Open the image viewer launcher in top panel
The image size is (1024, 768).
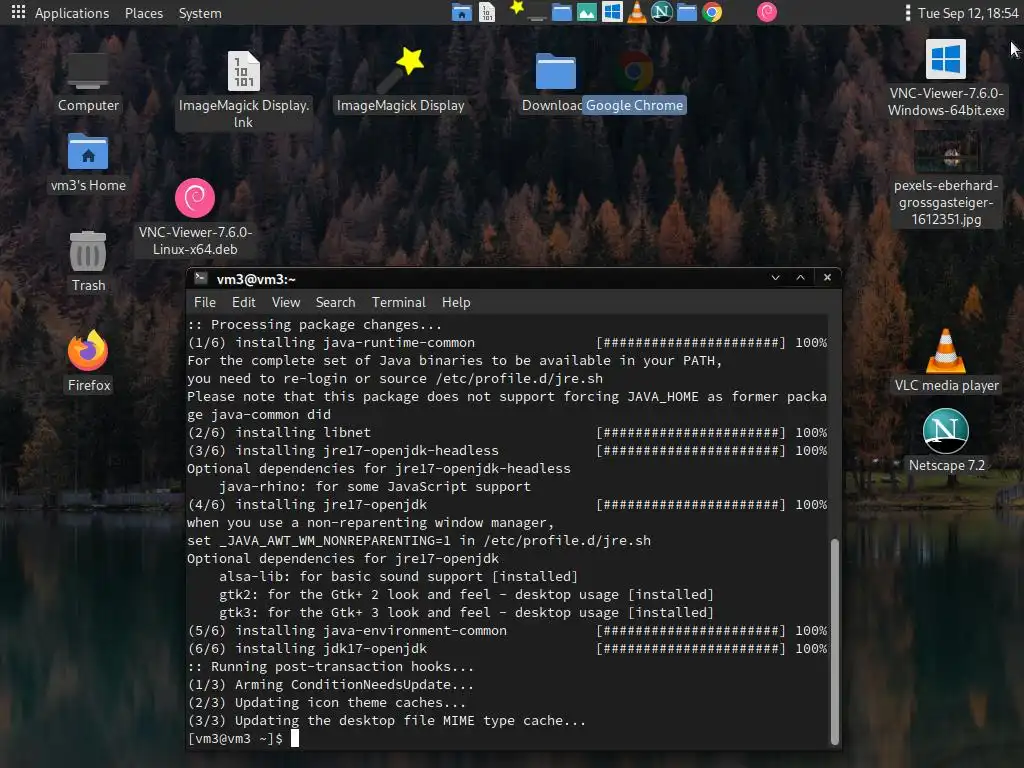point(587,12)
